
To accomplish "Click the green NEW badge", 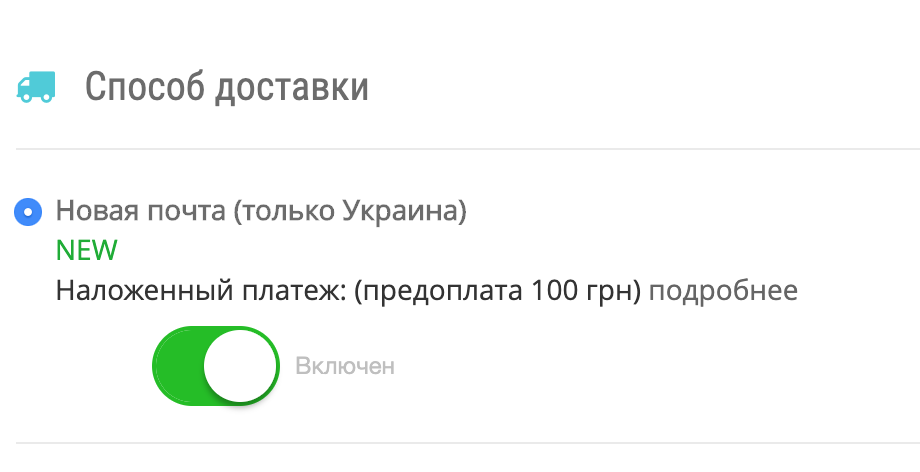I will tap(87, 250).
